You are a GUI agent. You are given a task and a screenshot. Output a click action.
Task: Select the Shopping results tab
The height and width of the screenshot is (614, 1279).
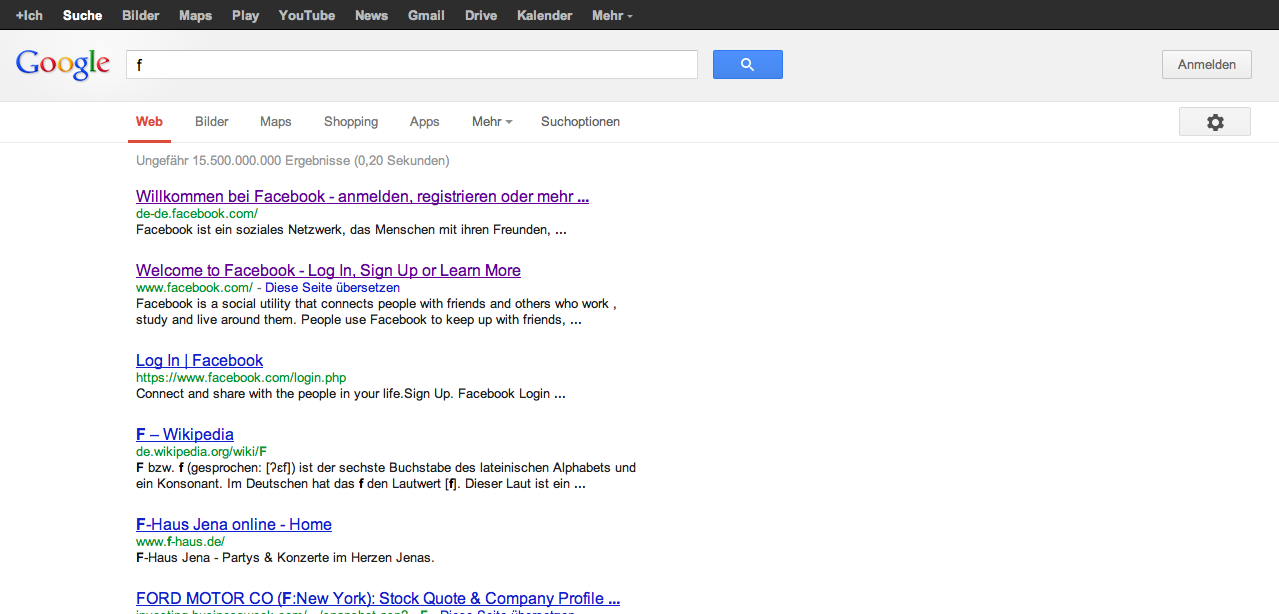tap(351, 122)
